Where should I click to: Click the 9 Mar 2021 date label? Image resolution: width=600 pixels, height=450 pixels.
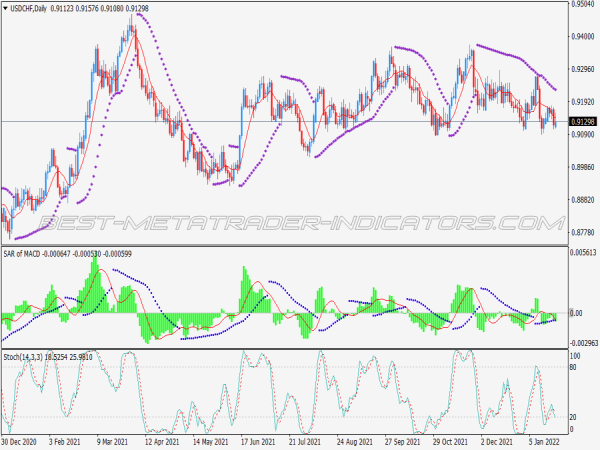pos(112,442)
